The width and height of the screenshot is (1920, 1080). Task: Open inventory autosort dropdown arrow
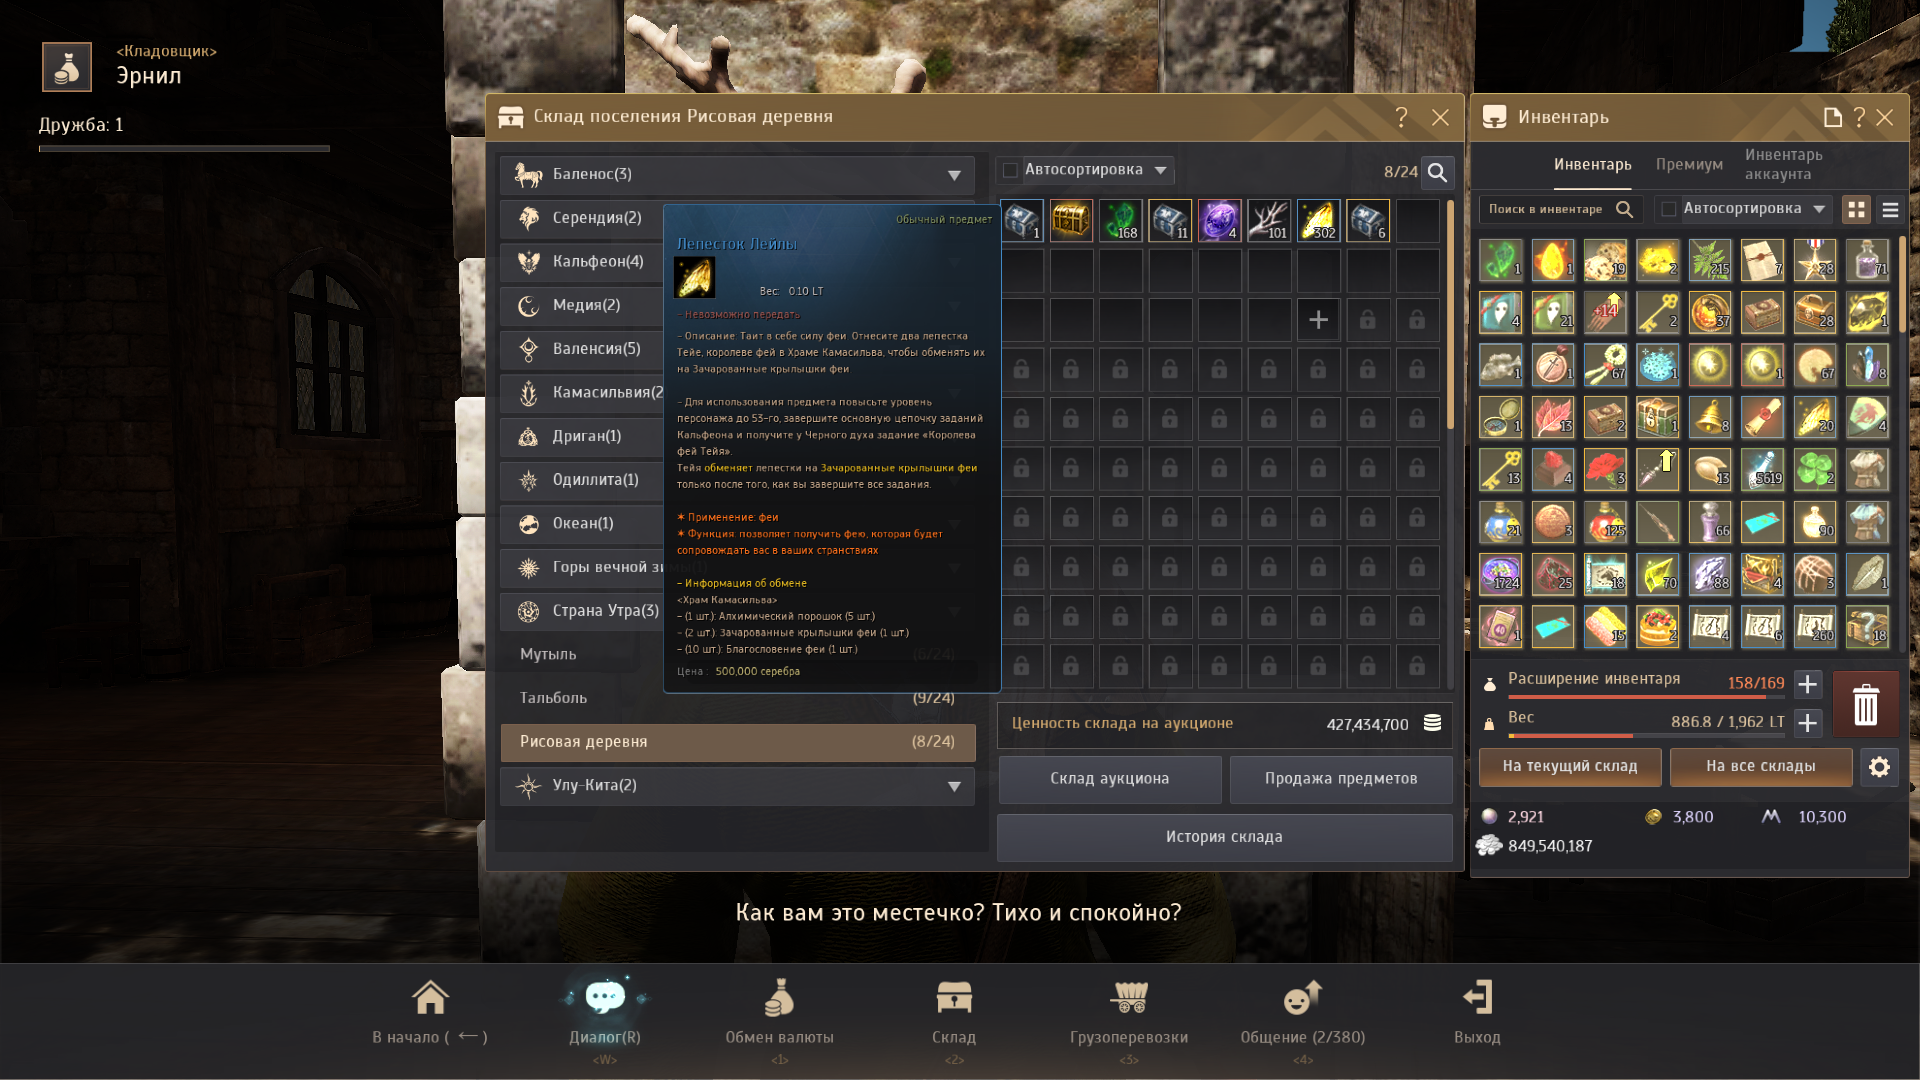[1819, 209]
